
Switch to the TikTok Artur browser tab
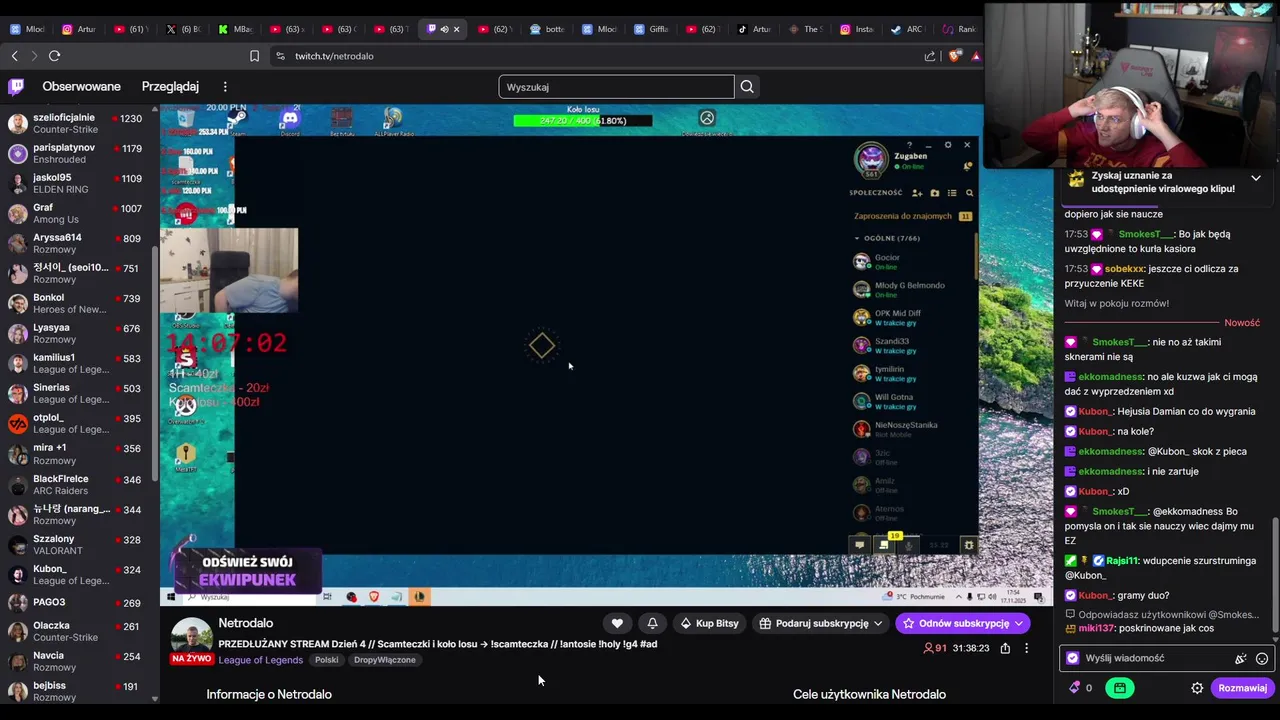coord(754,29)
